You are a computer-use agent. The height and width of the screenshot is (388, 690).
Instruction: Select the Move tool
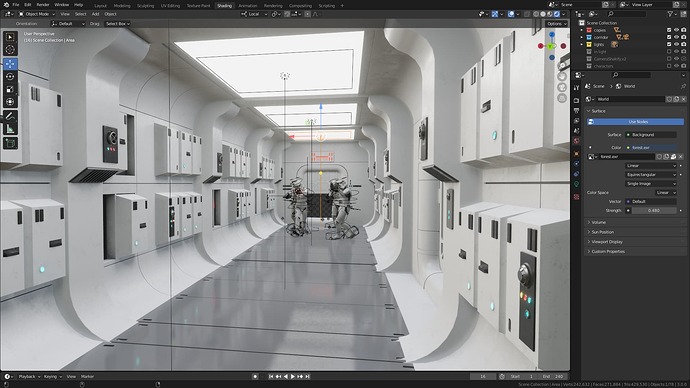10,64
